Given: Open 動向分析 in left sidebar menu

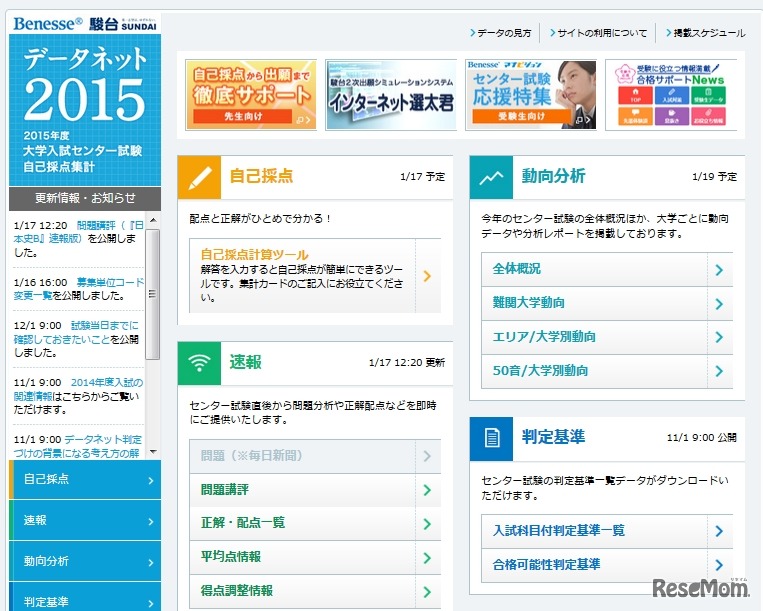Looking at the screenshot, I should tap(85, 561).
